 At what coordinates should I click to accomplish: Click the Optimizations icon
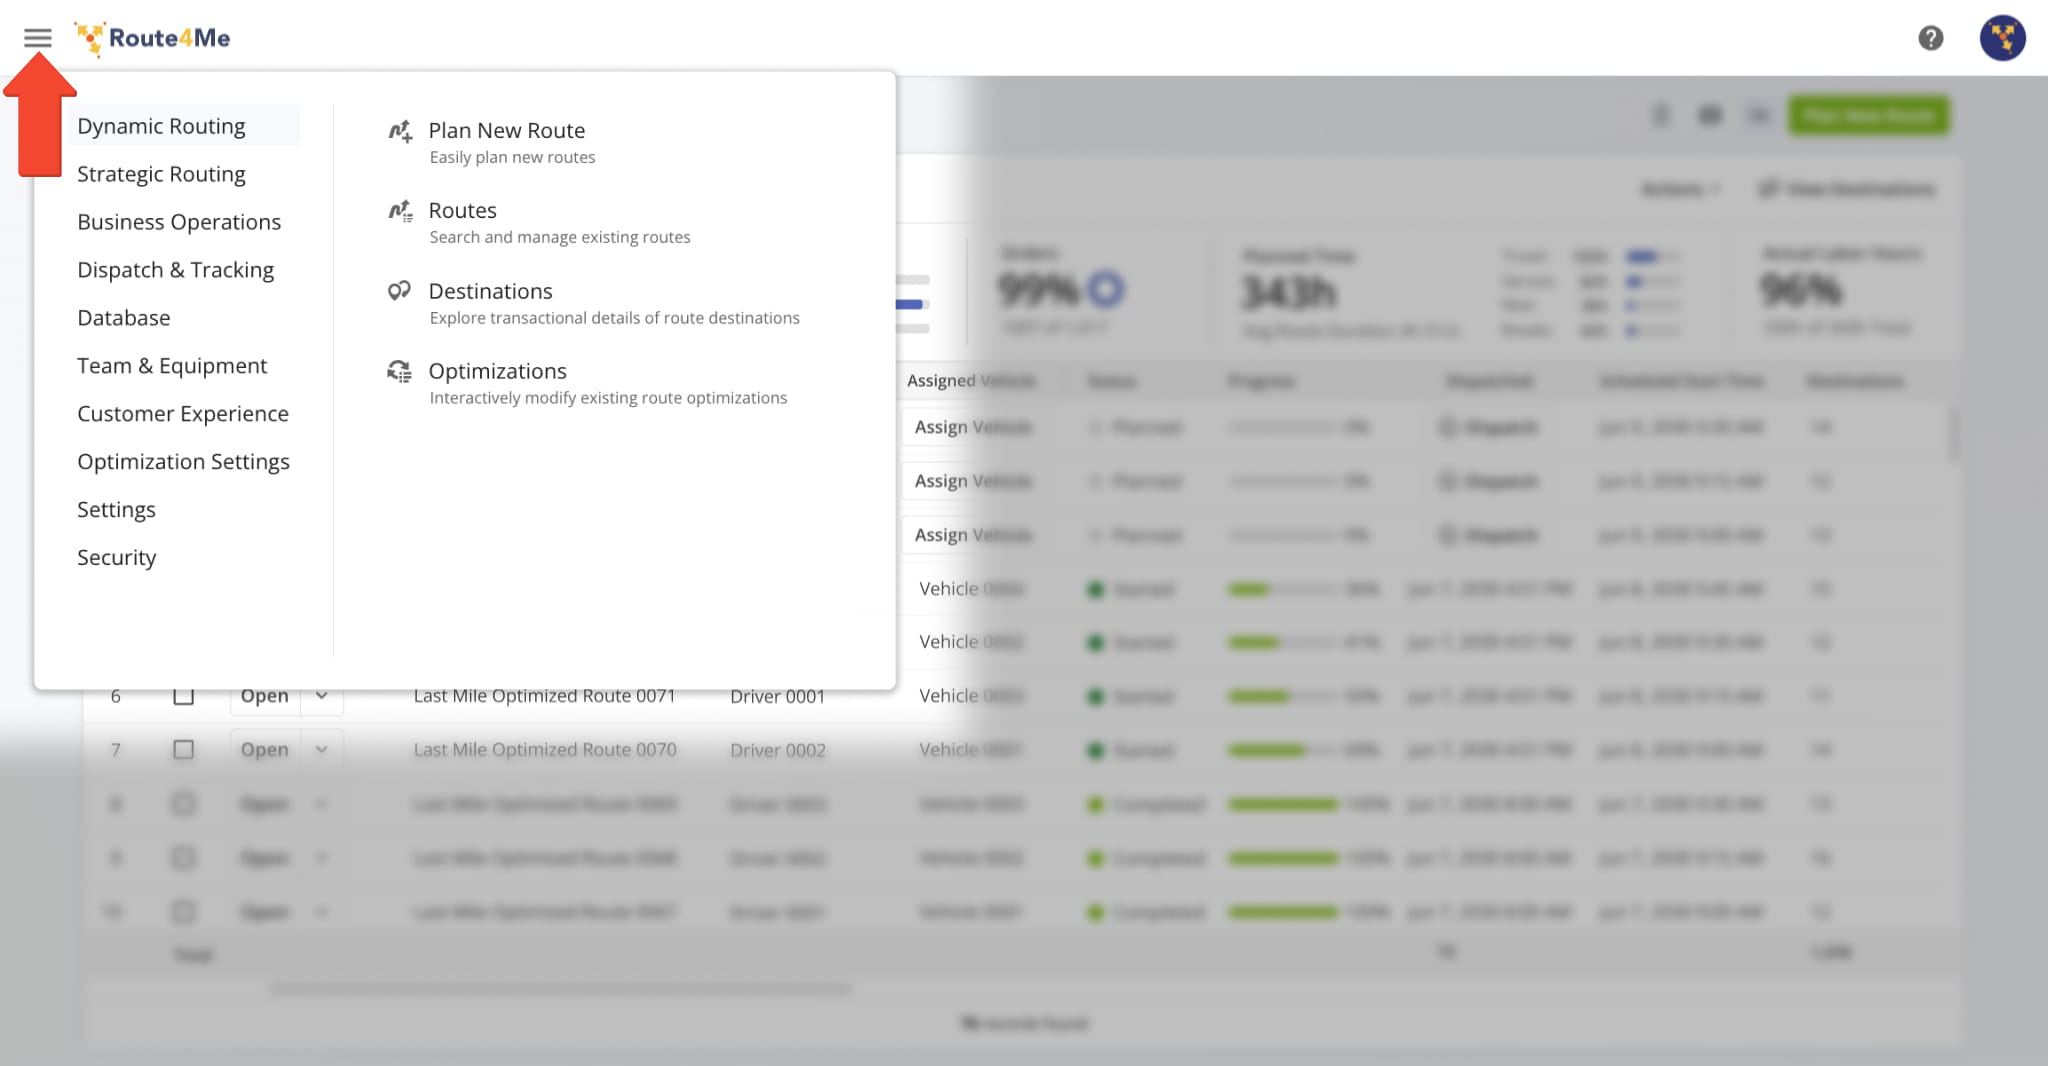[399, 372]
